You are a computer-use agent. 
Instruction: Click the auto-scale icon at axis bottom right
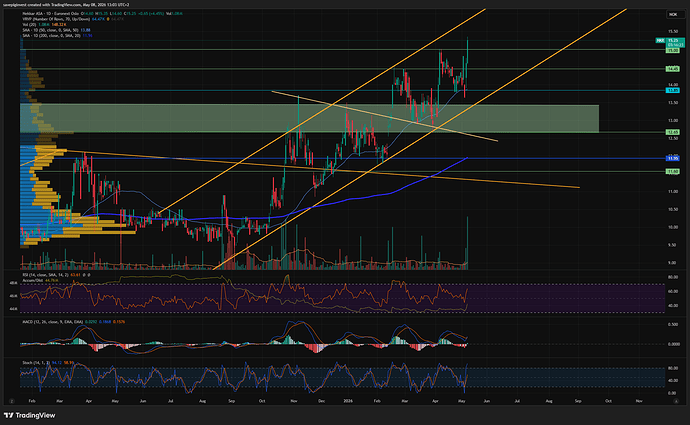676,401
